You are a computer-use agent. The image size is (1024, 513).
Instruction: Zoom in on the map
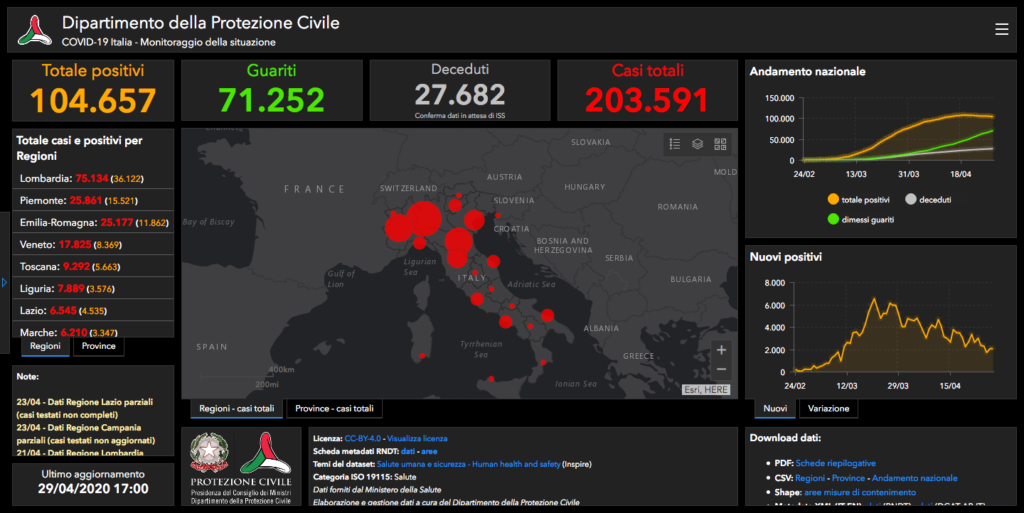pos(722,350)
